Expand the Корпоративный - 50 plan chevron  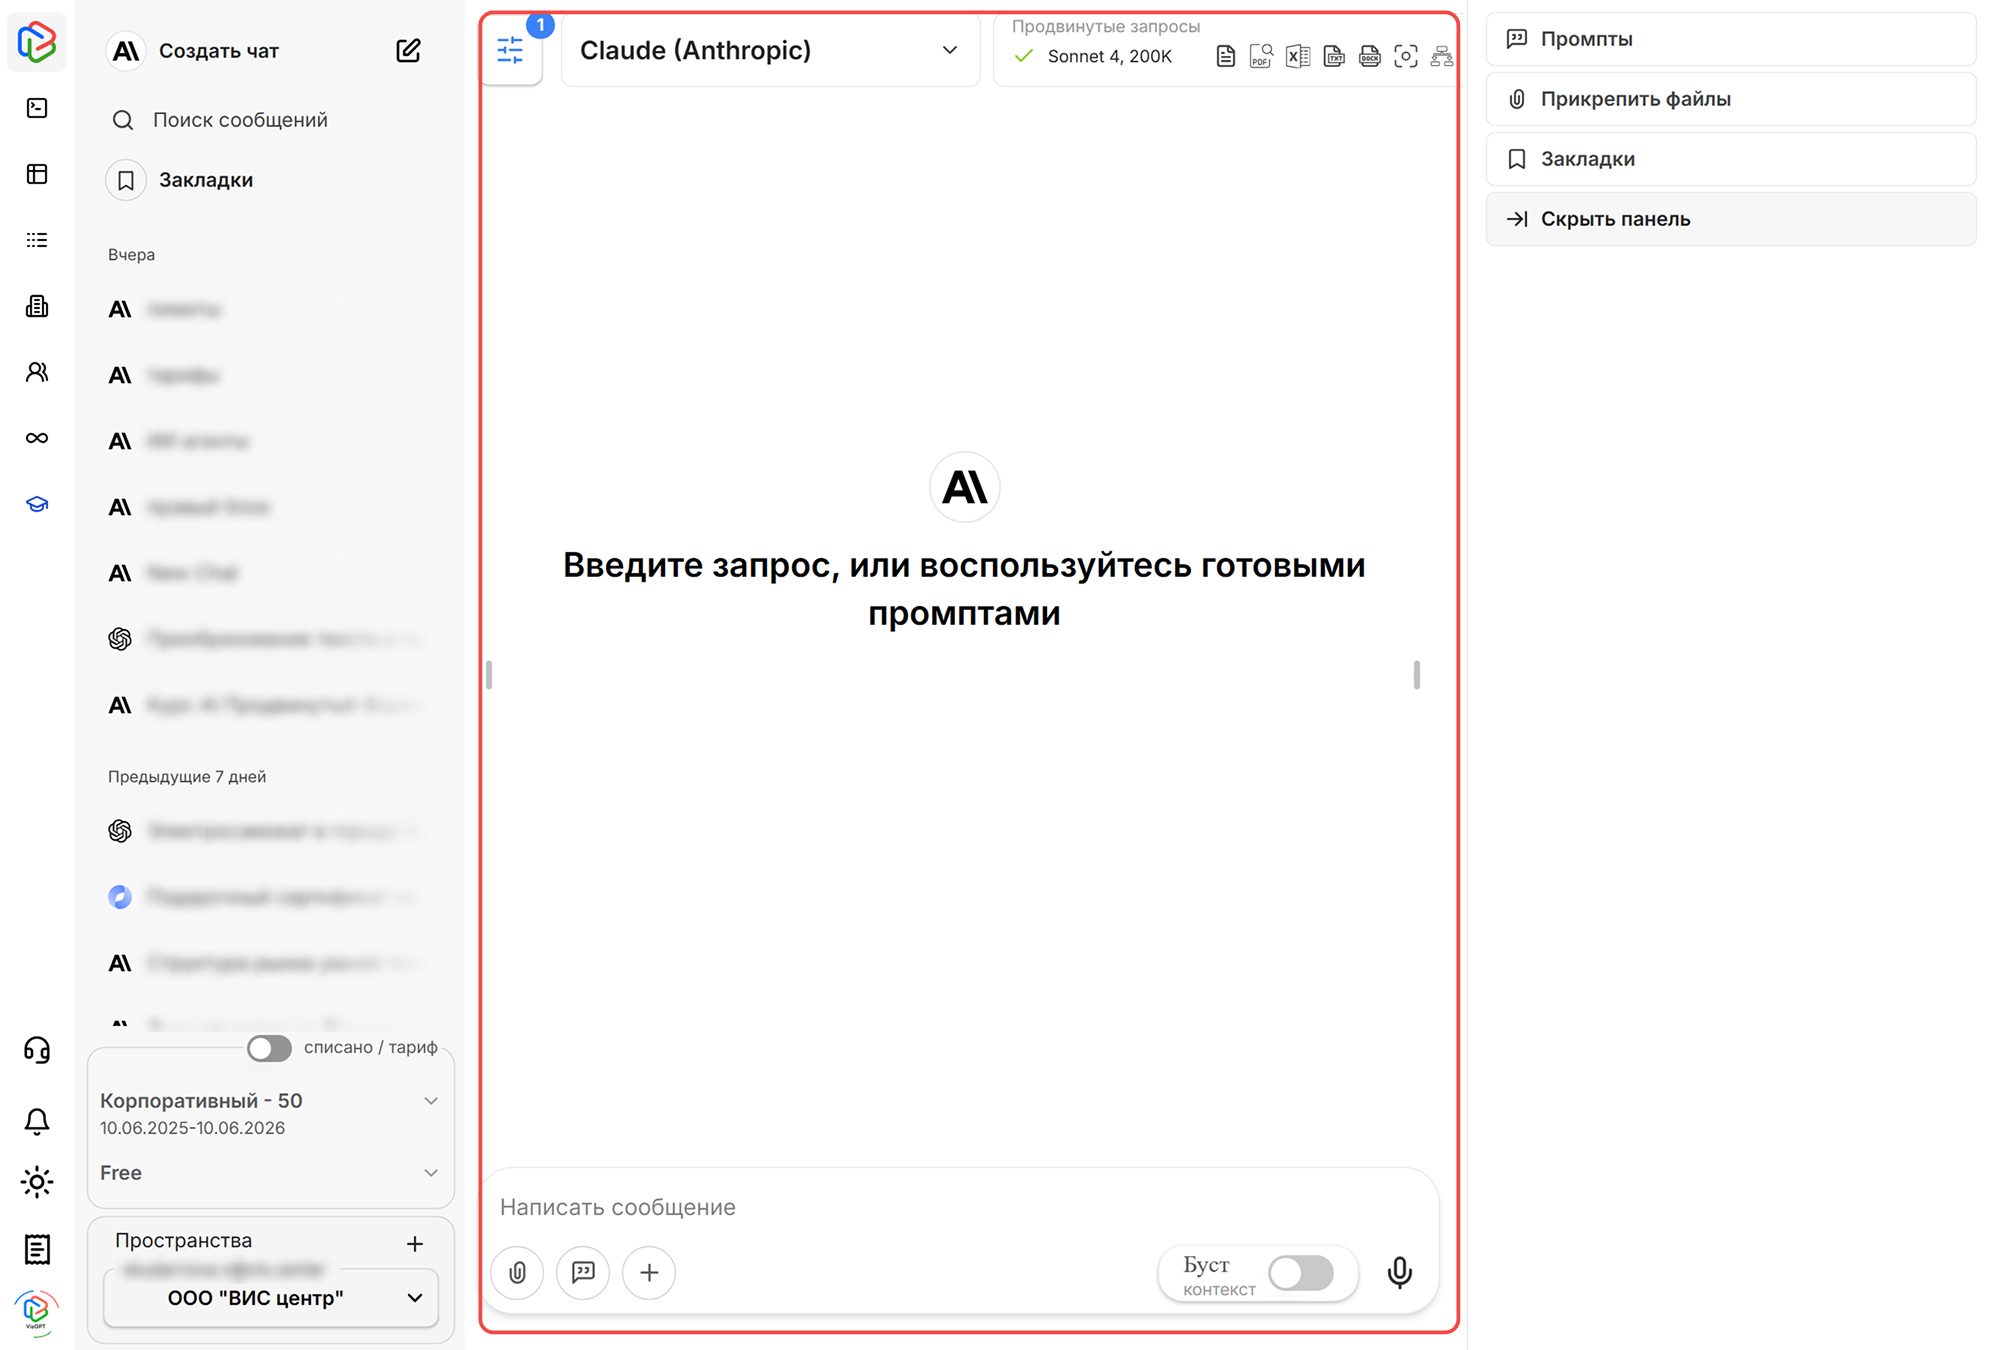point(431,1101)
